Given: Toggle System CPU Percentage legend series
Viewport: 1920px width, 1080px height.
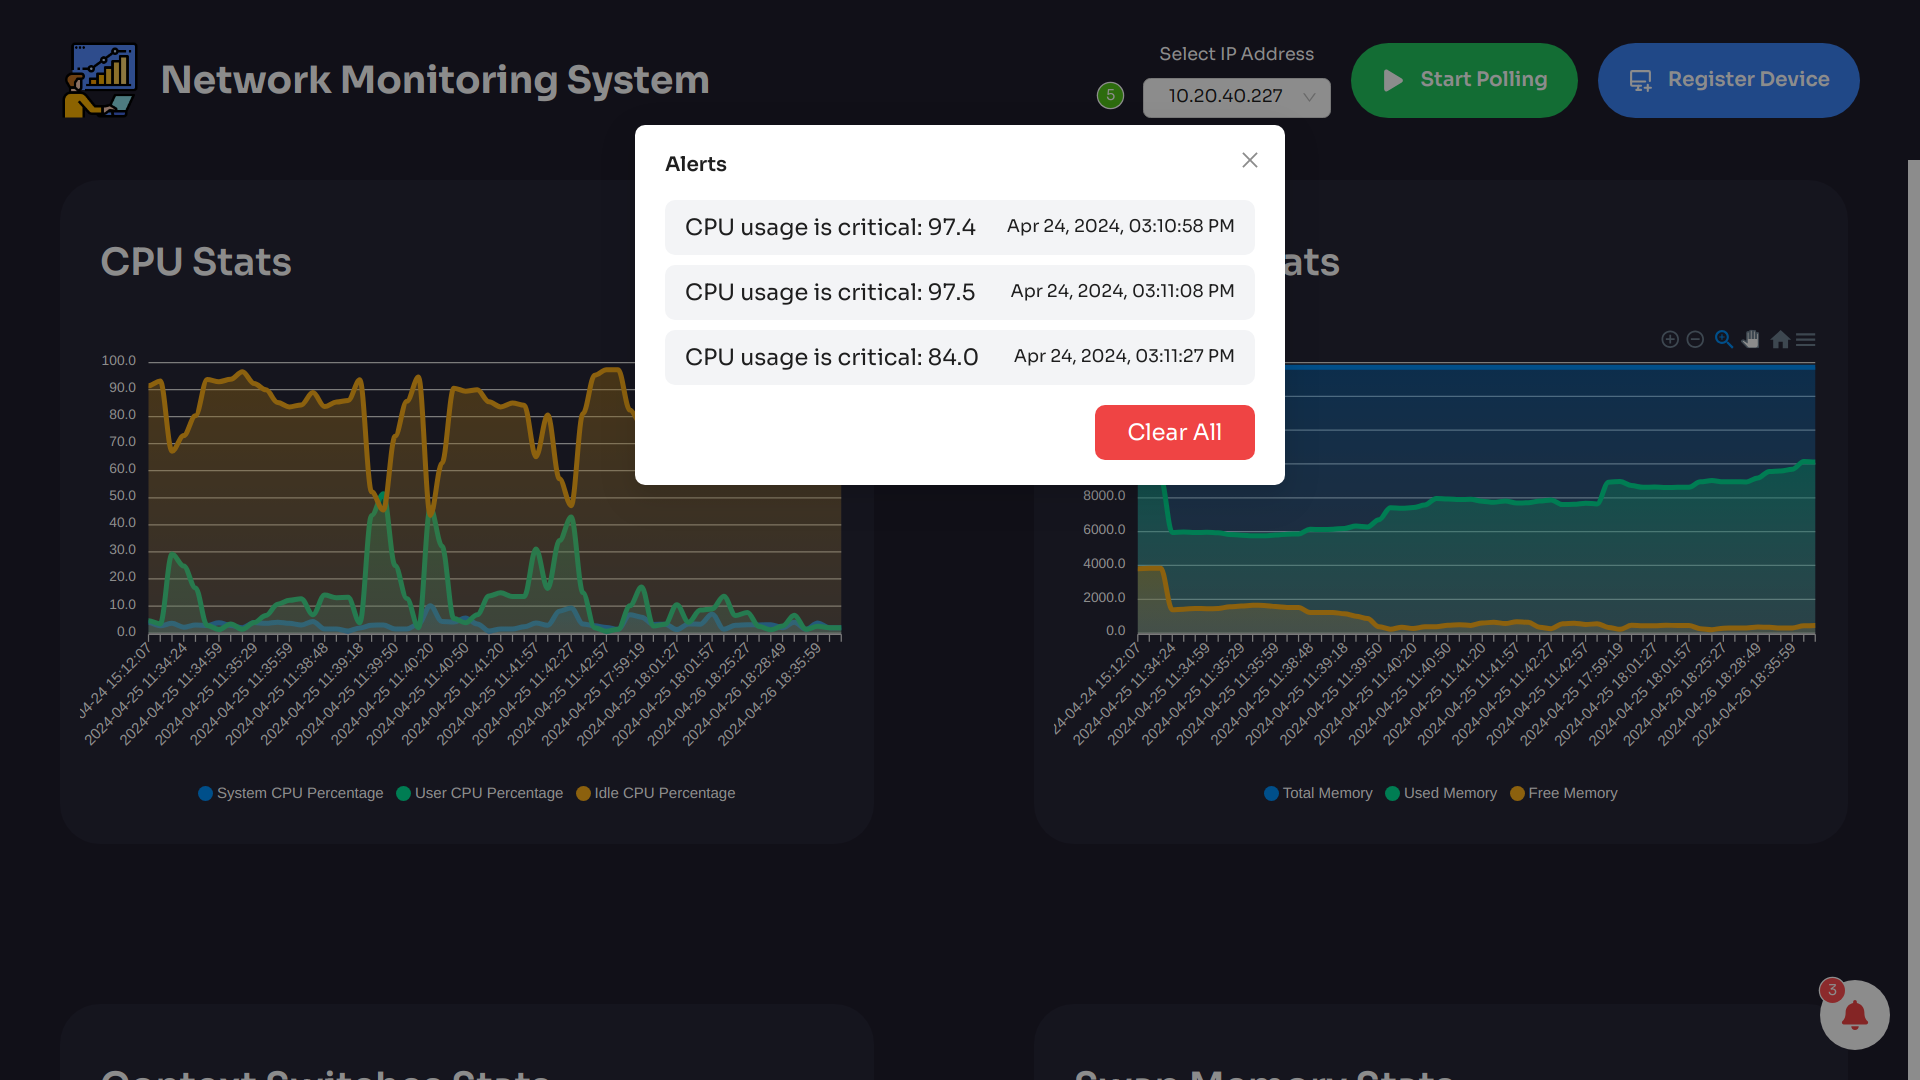Looking at the screenshot, I should point(291,793).
